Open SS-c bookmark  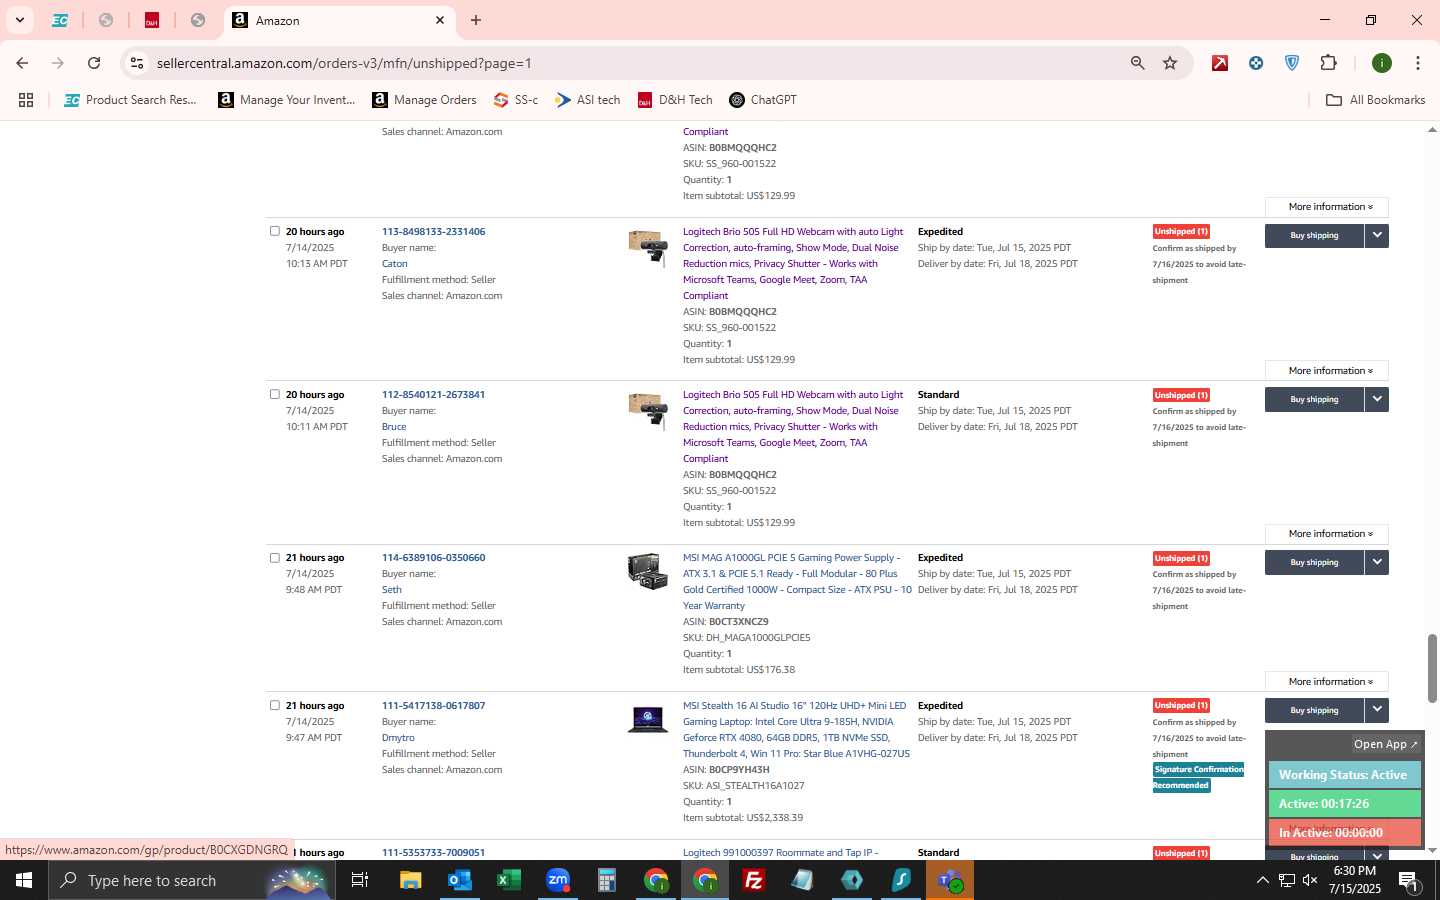pos(516,100)
